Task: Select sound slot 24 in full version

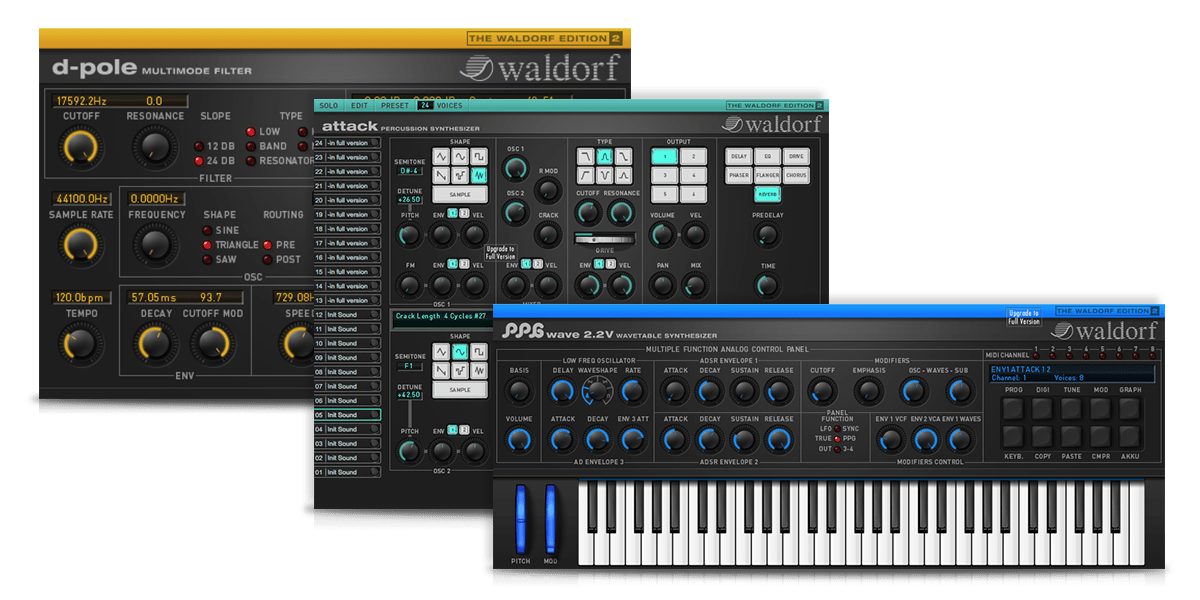Action: [348, 143]
